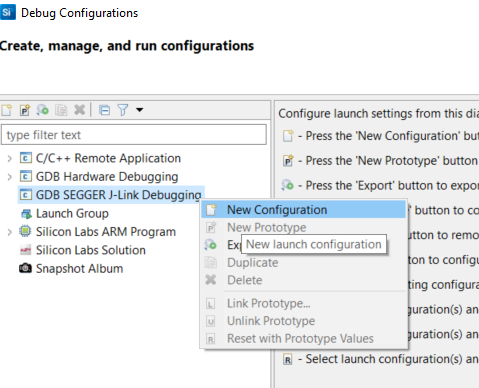Select Silicon Labs ARM Program item
479x388 pixels.
point(106,232)
